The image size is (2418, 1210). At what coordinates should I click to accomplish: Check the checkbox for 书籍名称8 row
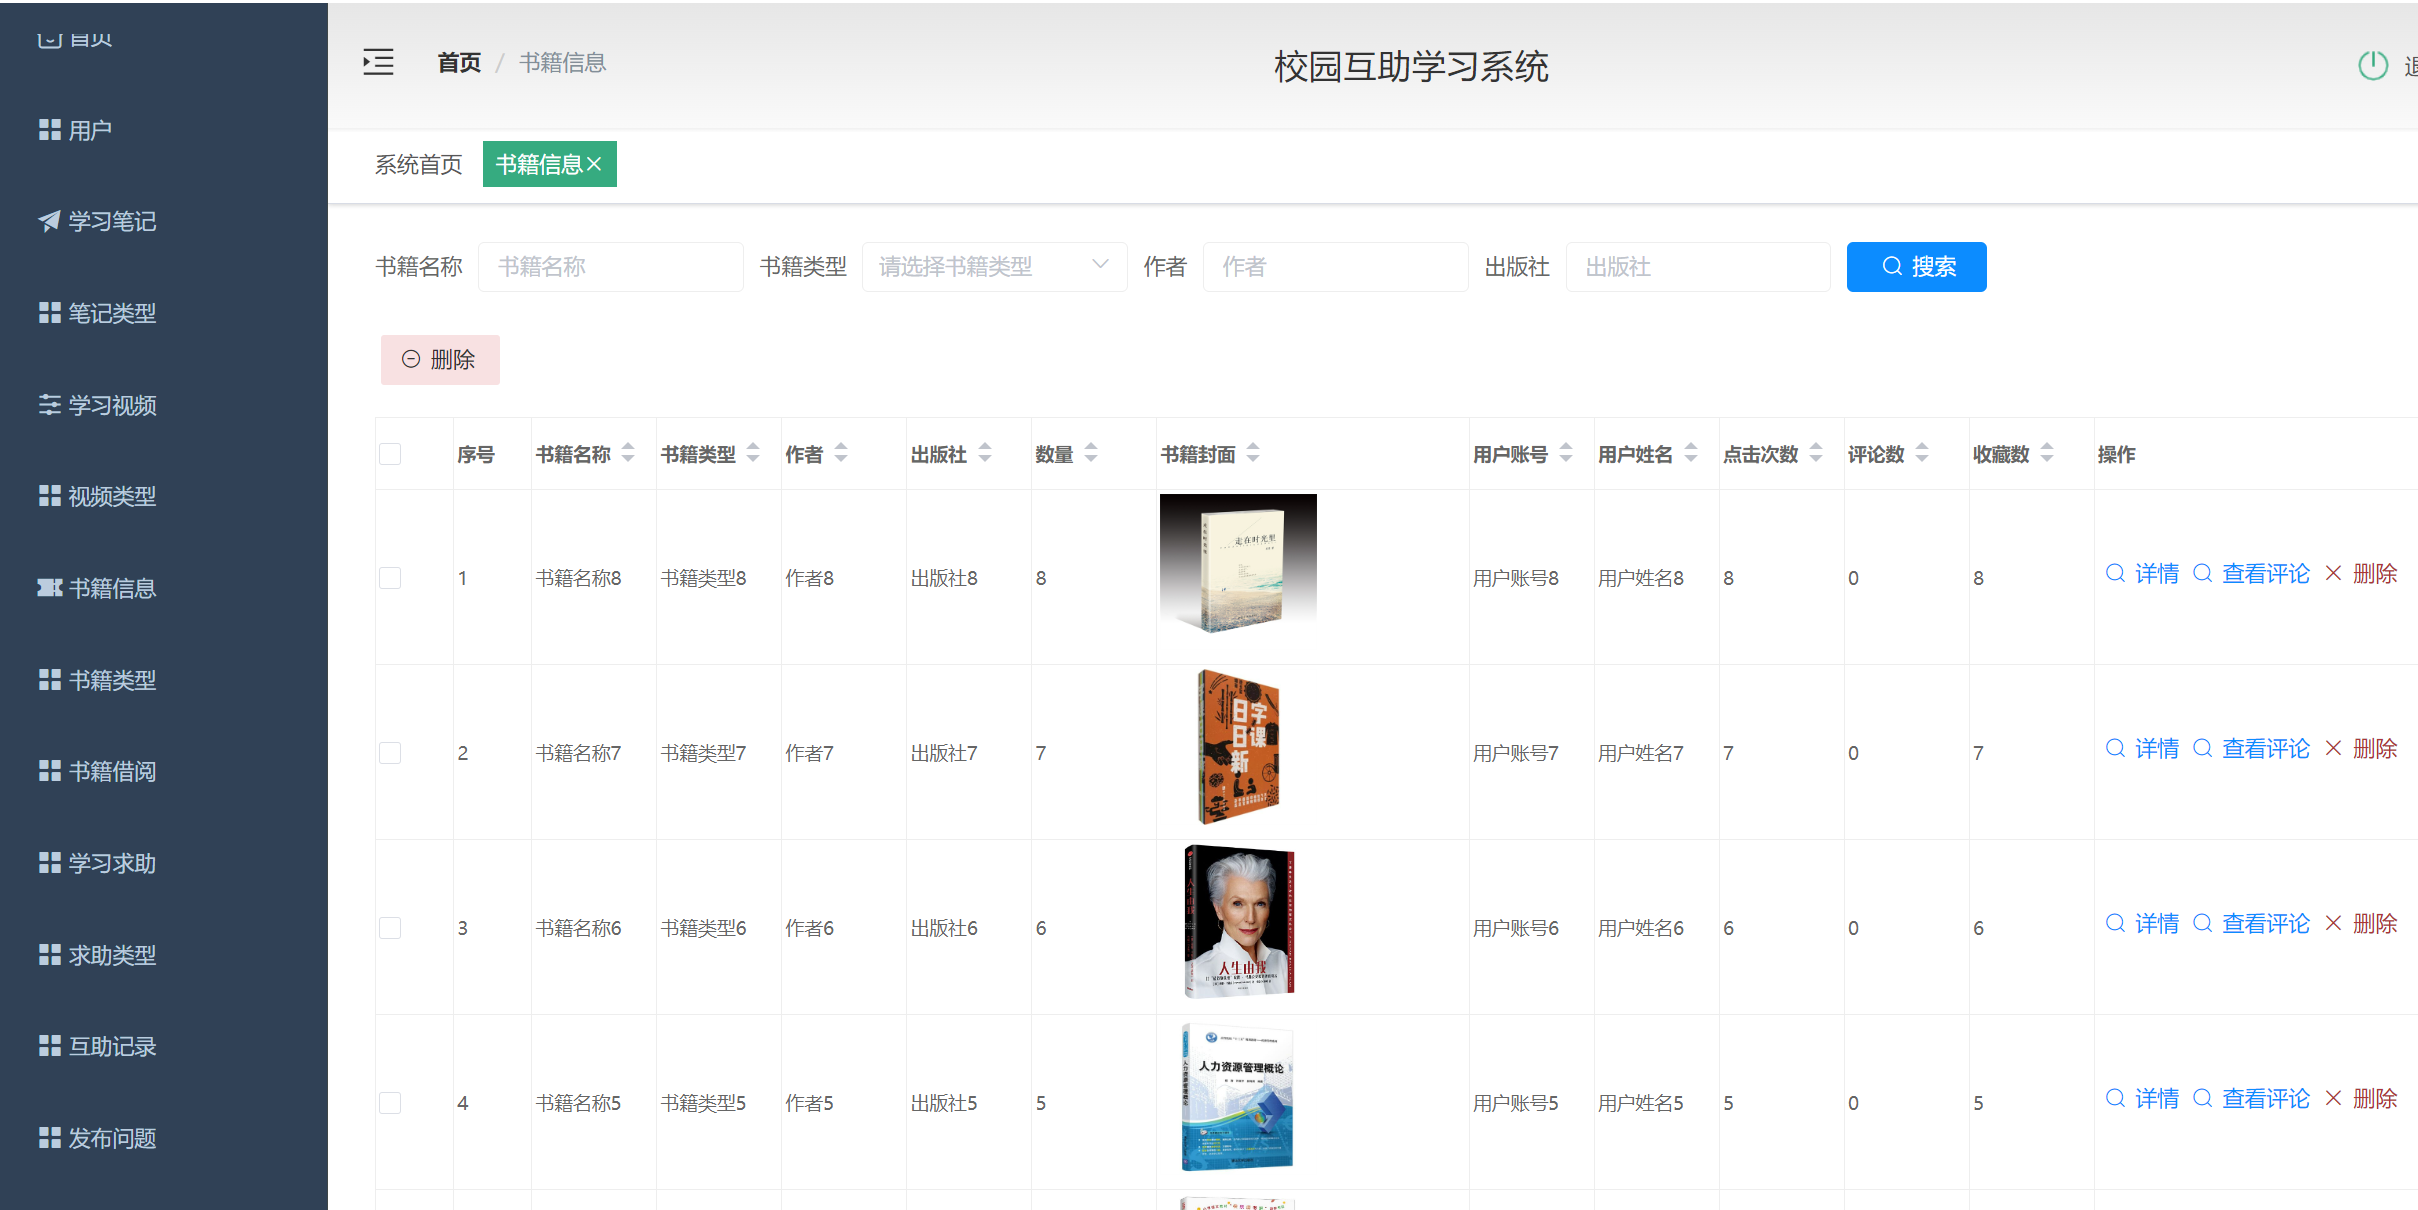[390, 577]
